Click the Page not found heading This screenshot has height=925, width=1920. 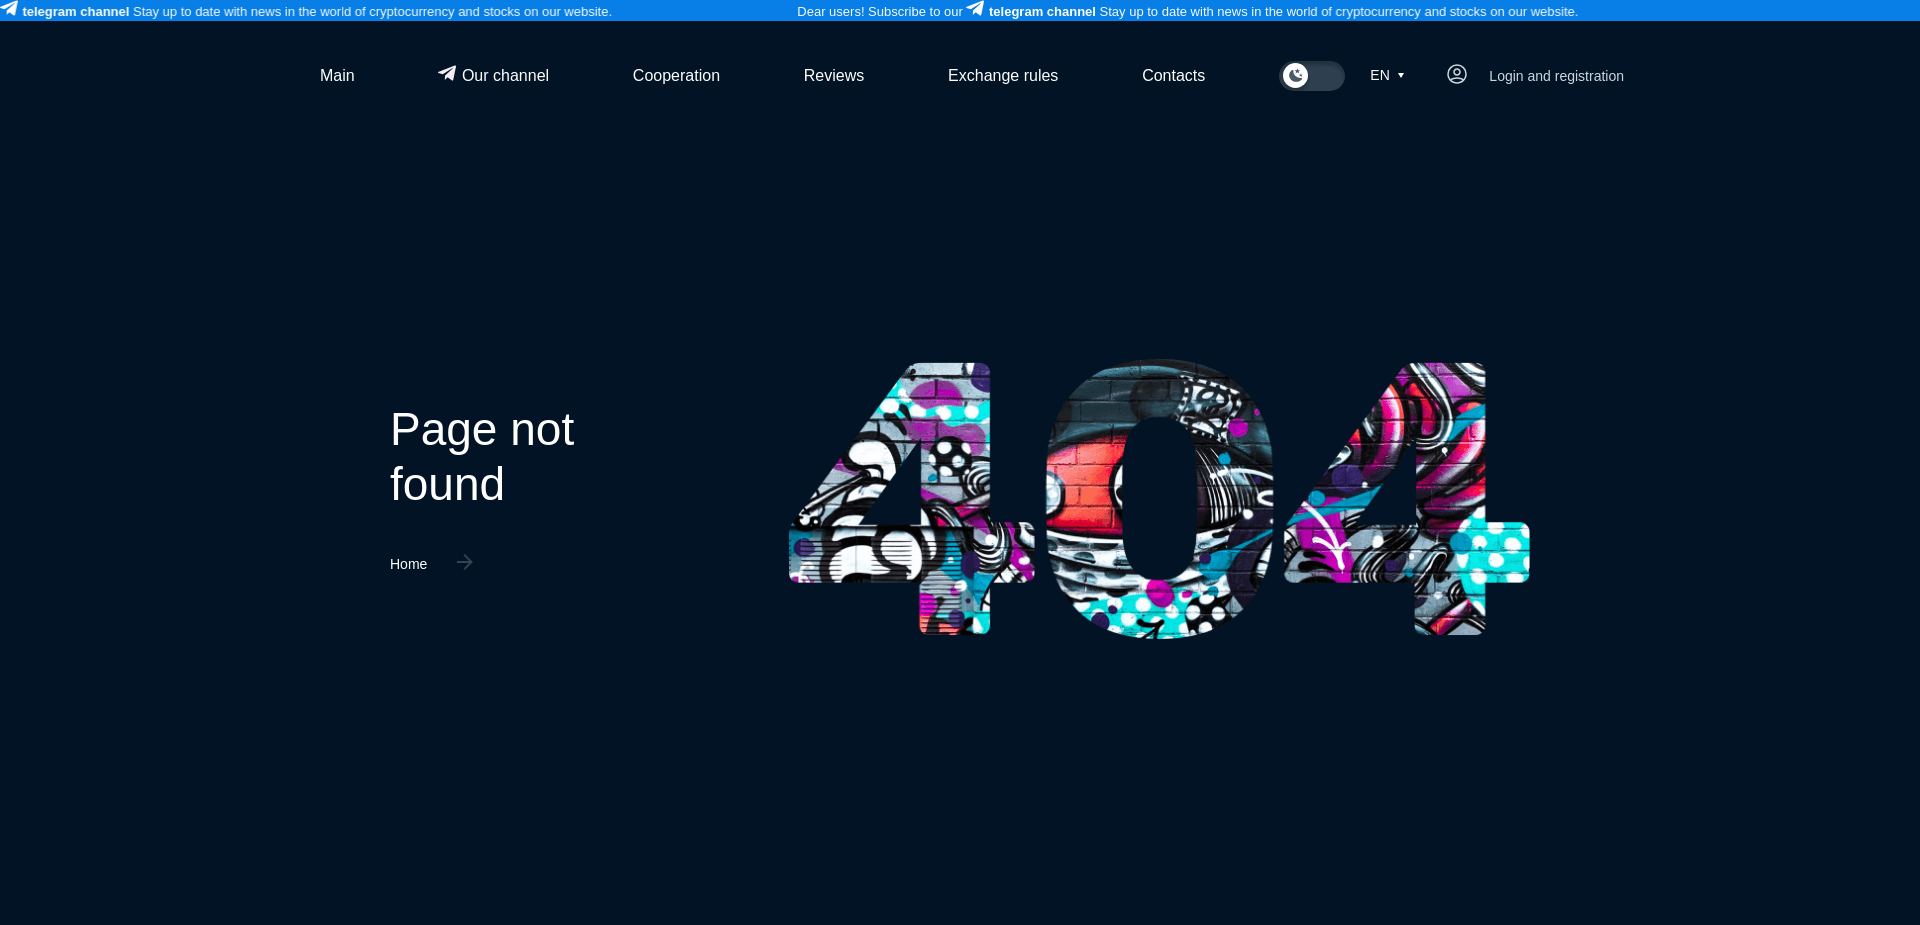pyautogui.click(x=481, y=455)
